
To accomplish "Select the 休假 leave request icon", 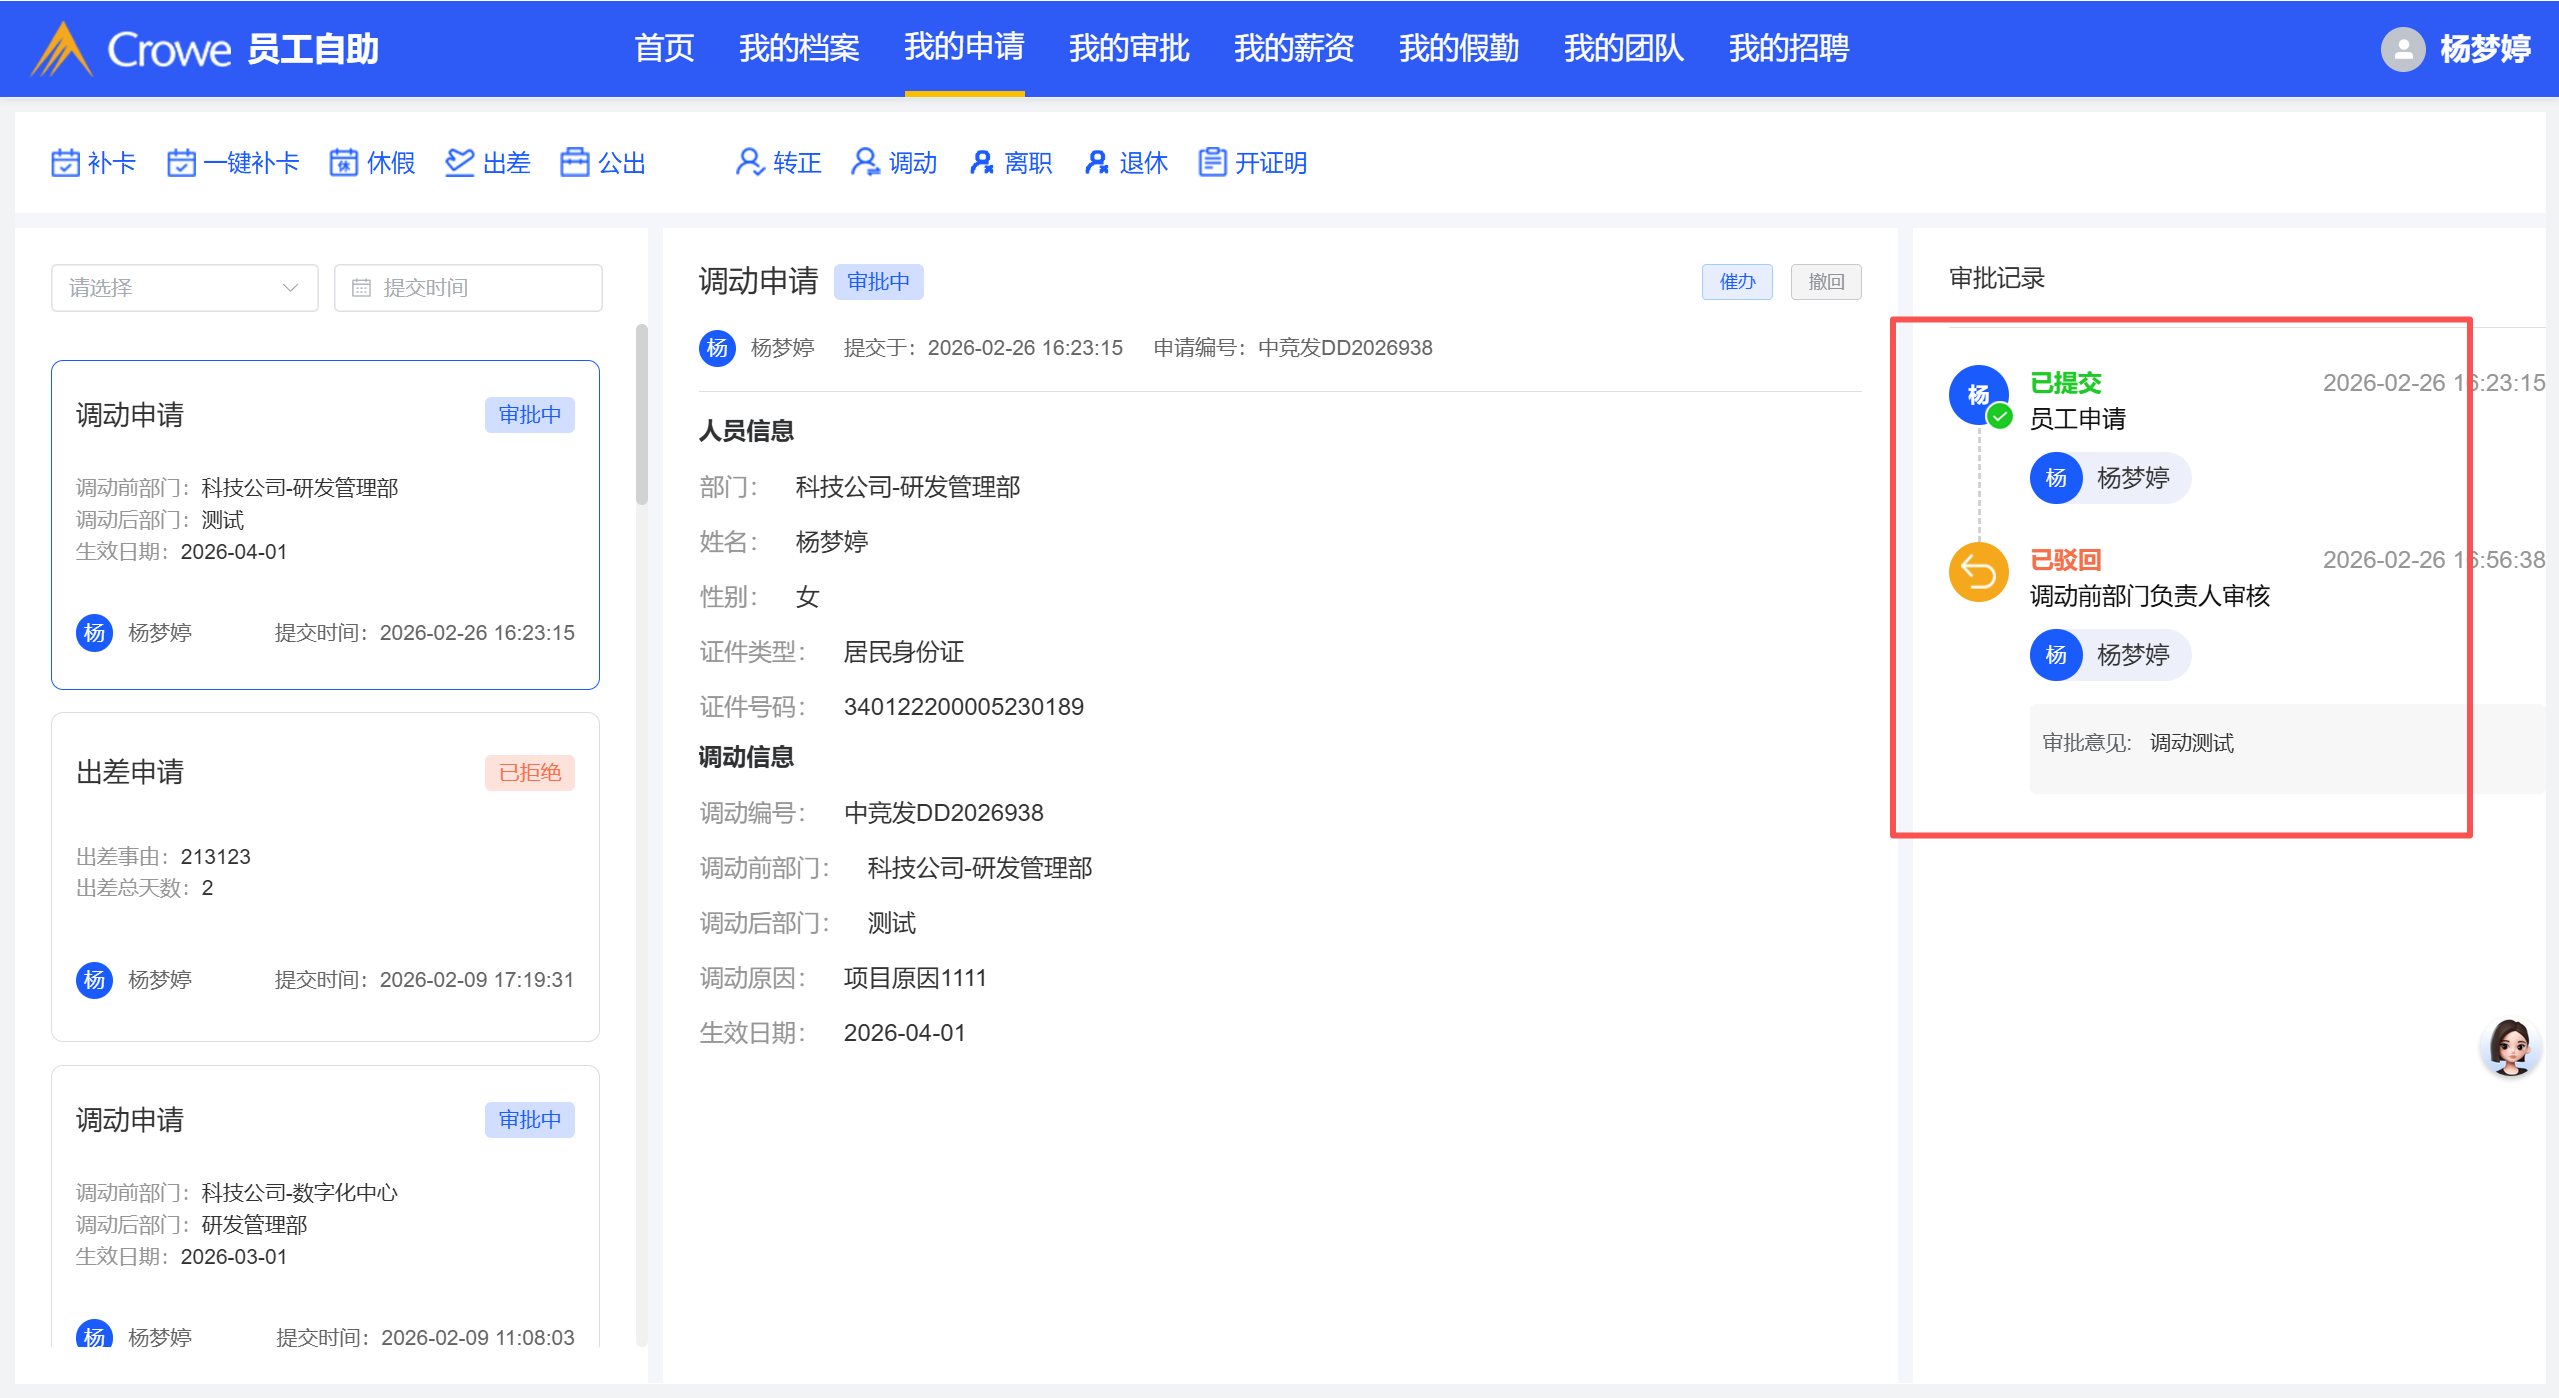I will (344, 163).
